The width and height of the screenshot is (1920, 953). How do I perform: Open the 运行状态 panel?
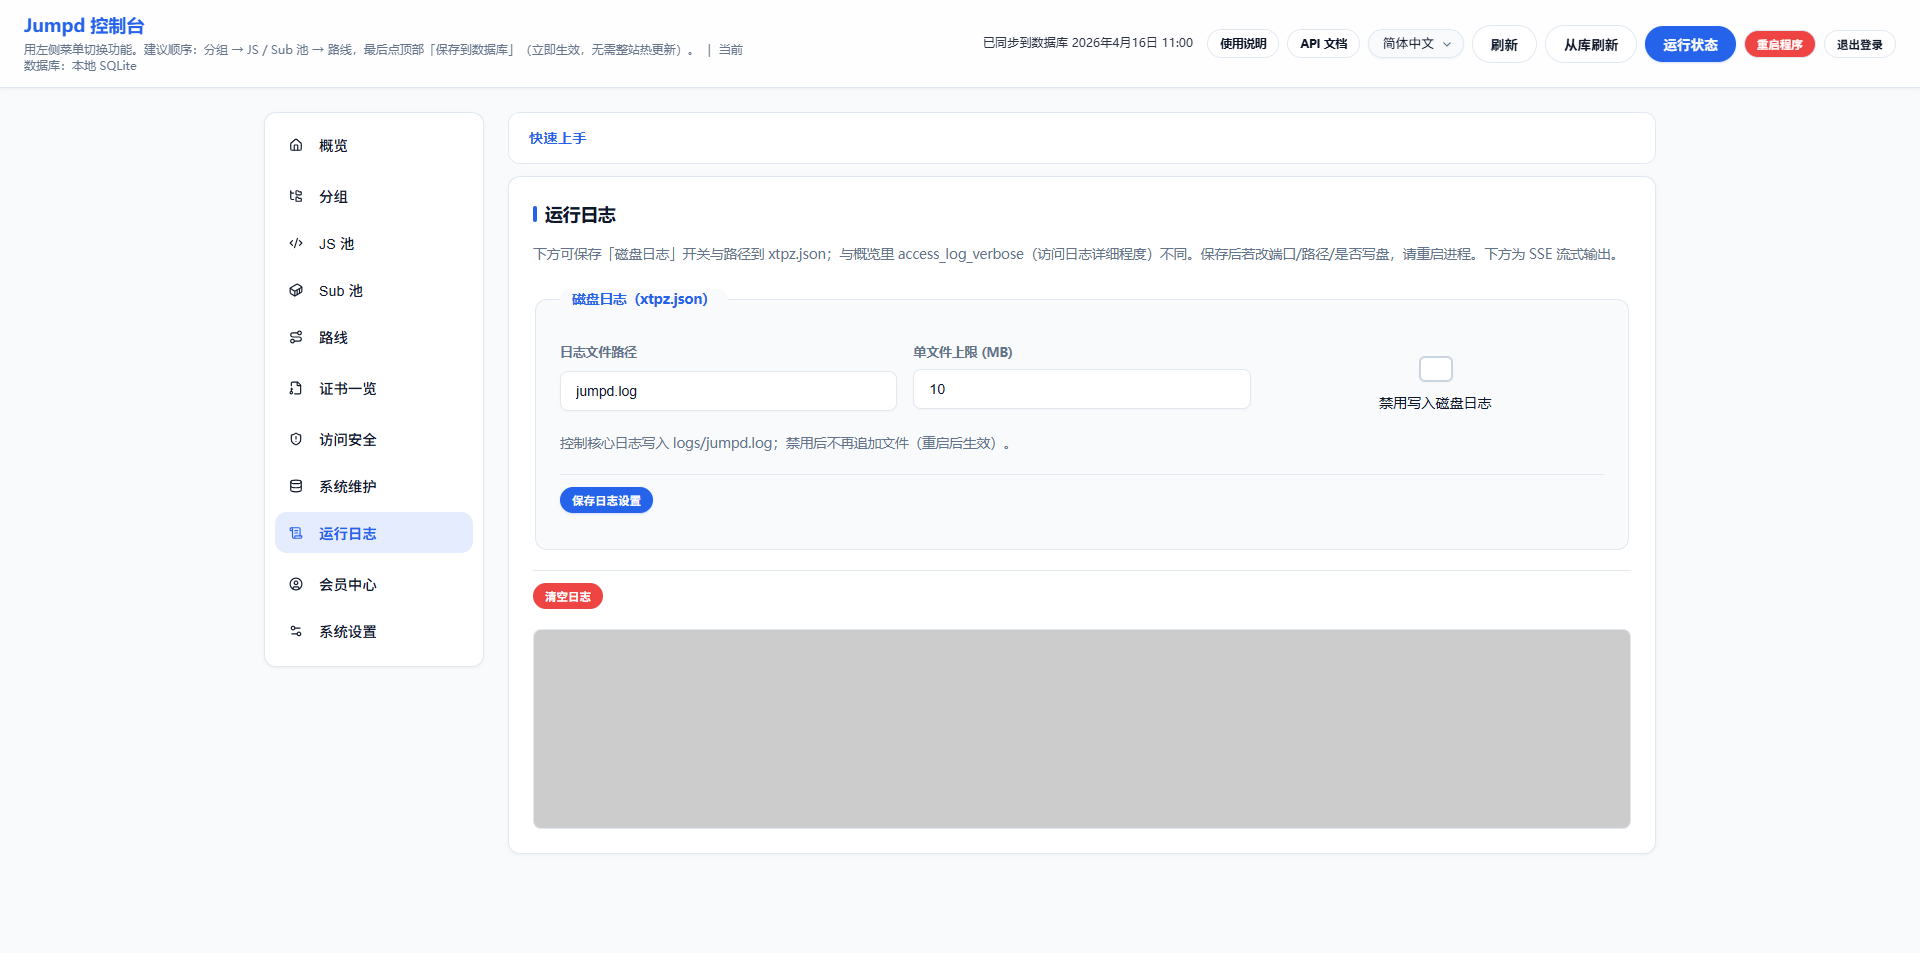pos(1689,44)
